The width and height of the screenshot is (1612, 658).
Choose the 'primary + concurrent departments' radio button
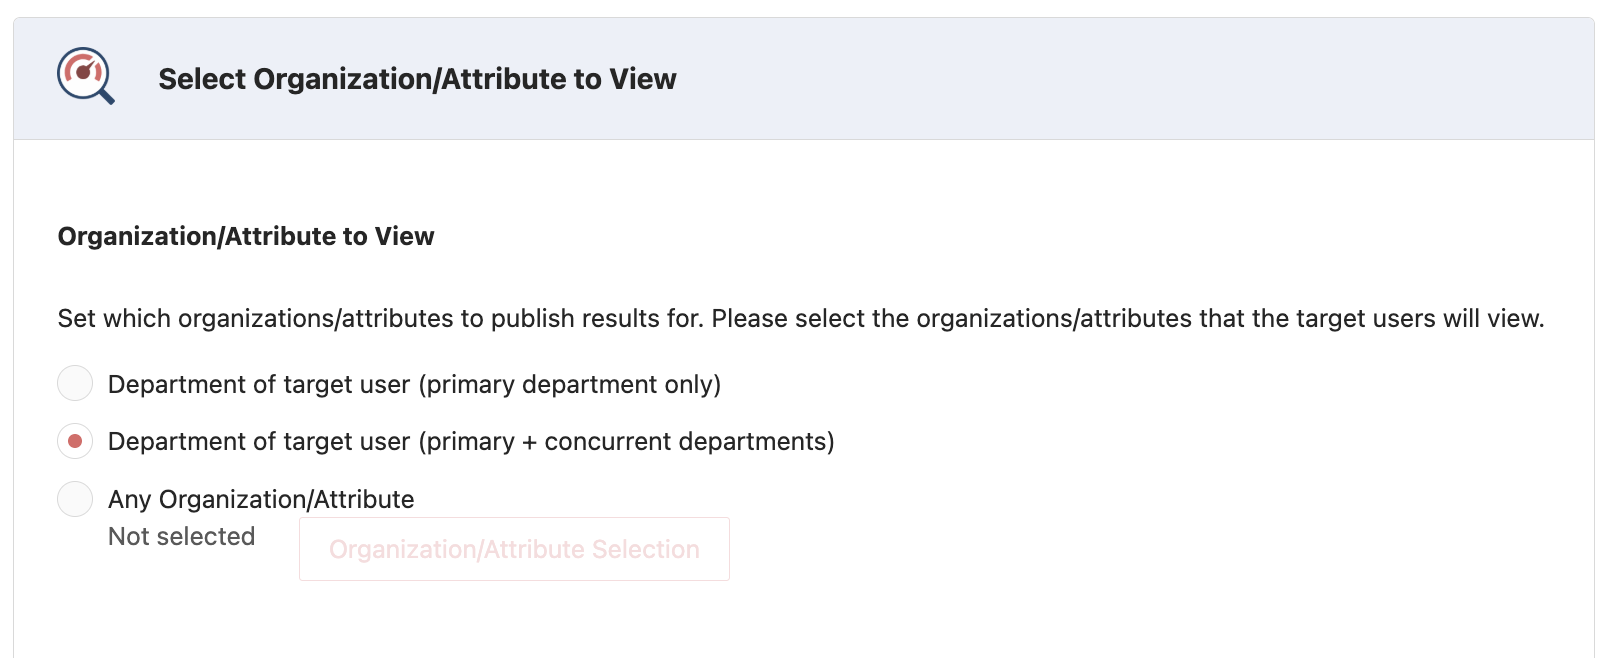coord(75,441)
